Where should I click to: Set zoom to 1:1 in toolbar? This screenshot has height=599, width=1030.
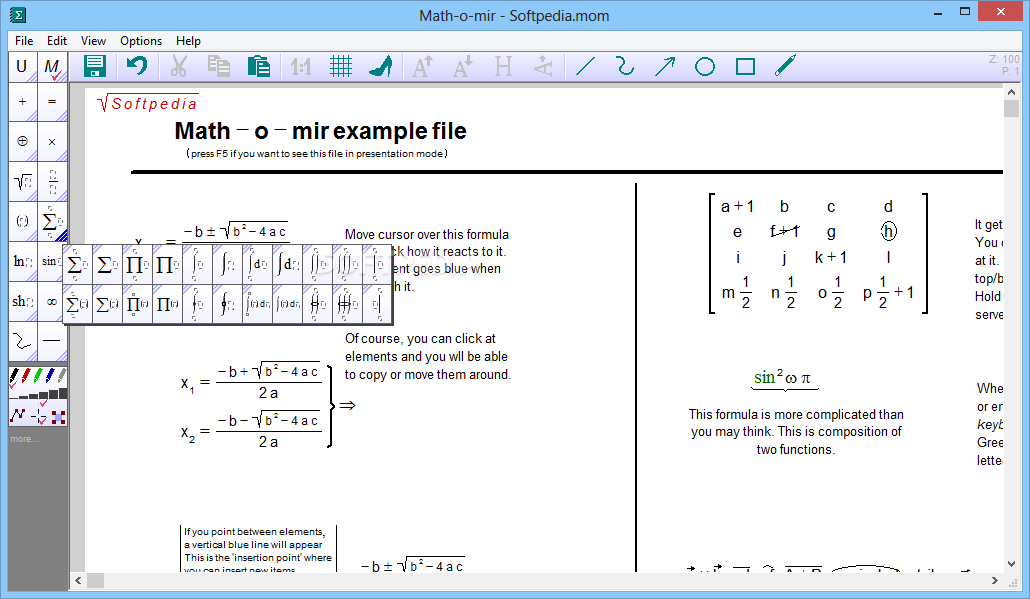pyautogui.click(x=300, y=66)
